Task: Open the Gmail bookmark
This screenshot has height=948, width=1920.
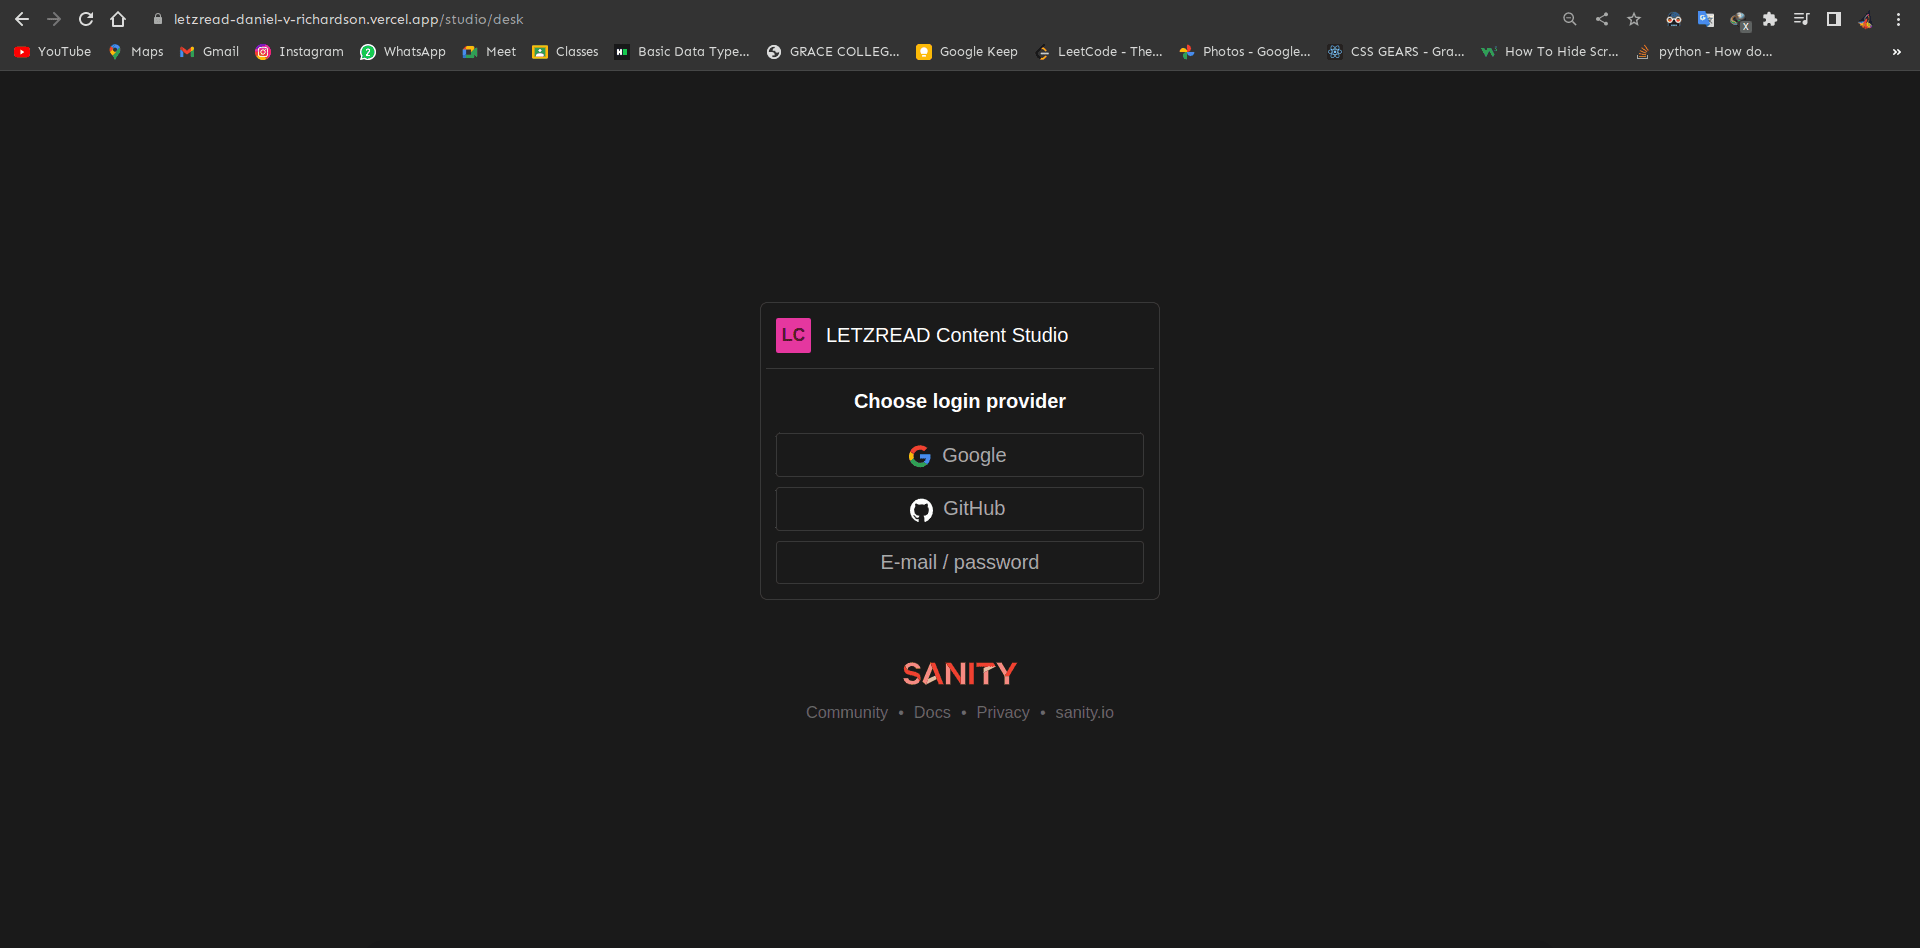Action: [209, 52]
